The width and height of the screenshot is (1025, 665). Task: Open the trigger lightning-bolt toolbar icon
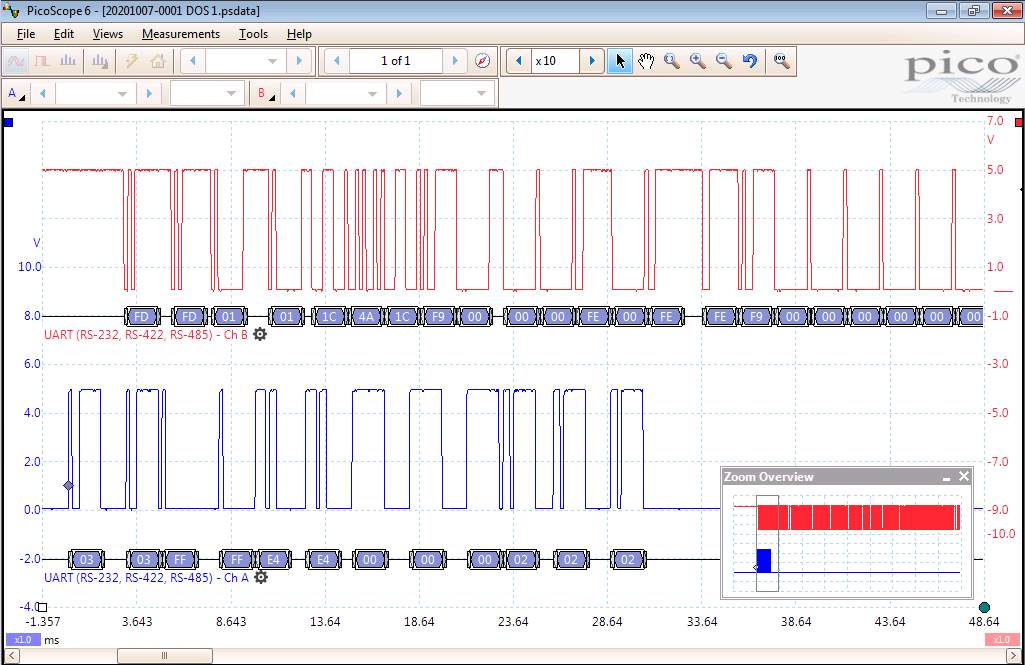coord(131,61)
